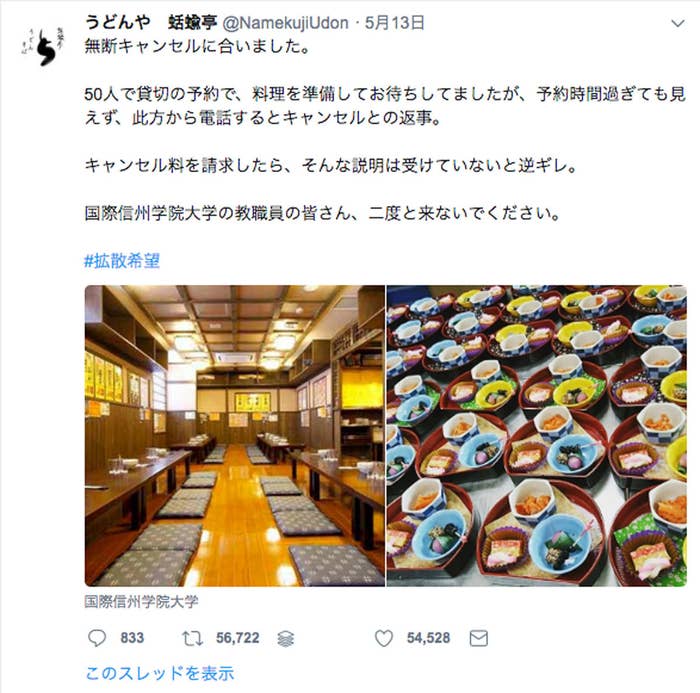The height and width of the screenshot is (693, 700).
Task: View the prepared food dishes photo
Action: point(537,435)
